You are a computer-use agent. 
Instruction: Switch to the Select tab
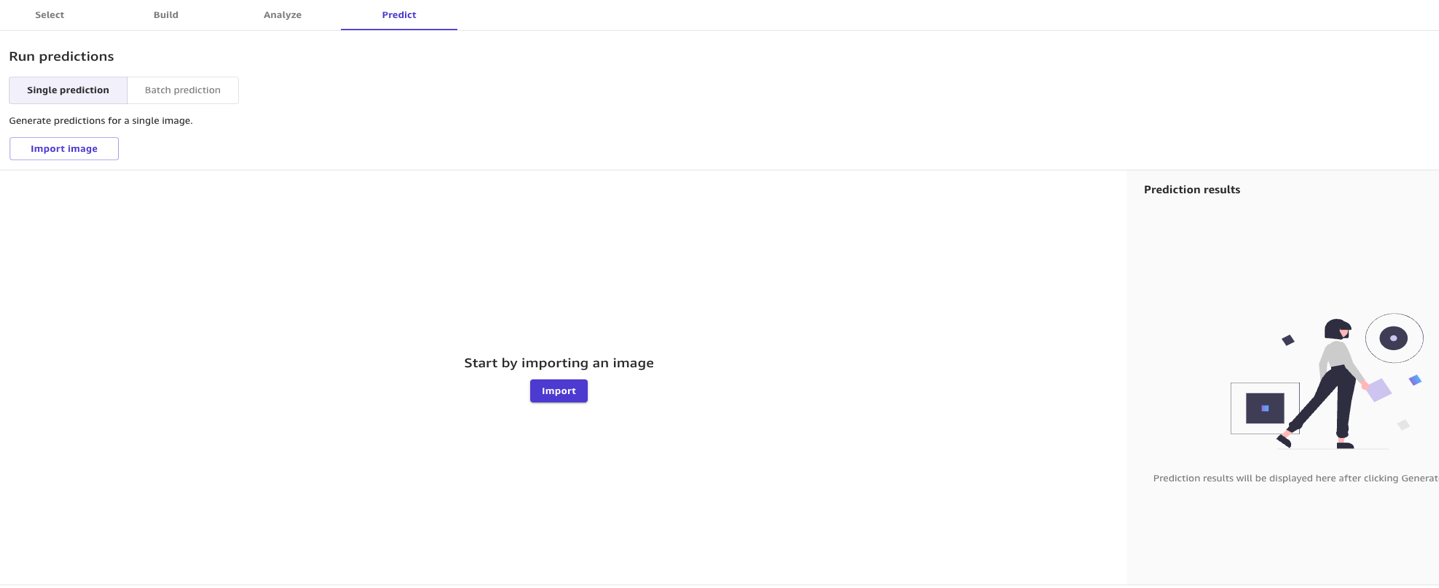click(x=48, y=15)
